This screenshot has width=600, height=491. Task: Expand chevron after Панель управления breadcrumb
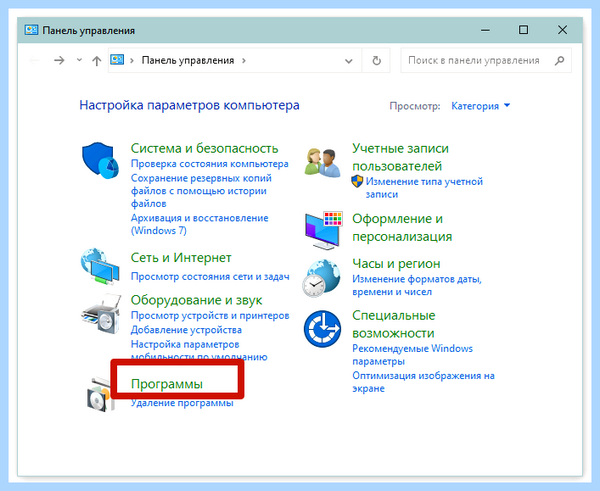tap(244, 60)
